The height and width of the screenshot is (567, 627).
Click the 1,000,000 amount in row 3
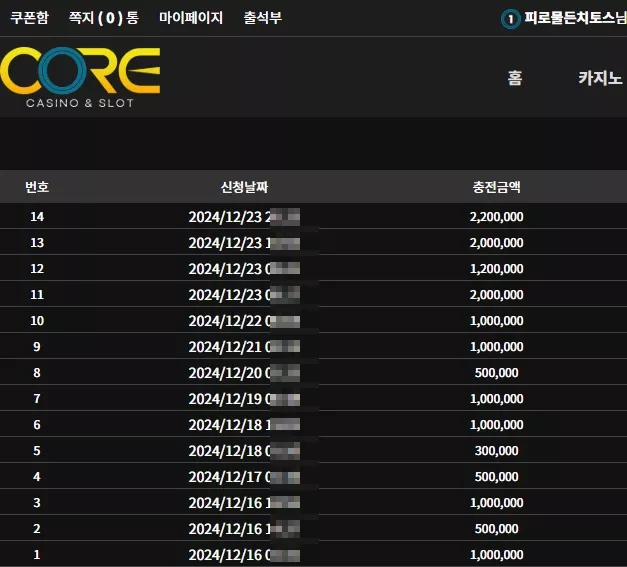pyautogui.click(x=496, y=502)
